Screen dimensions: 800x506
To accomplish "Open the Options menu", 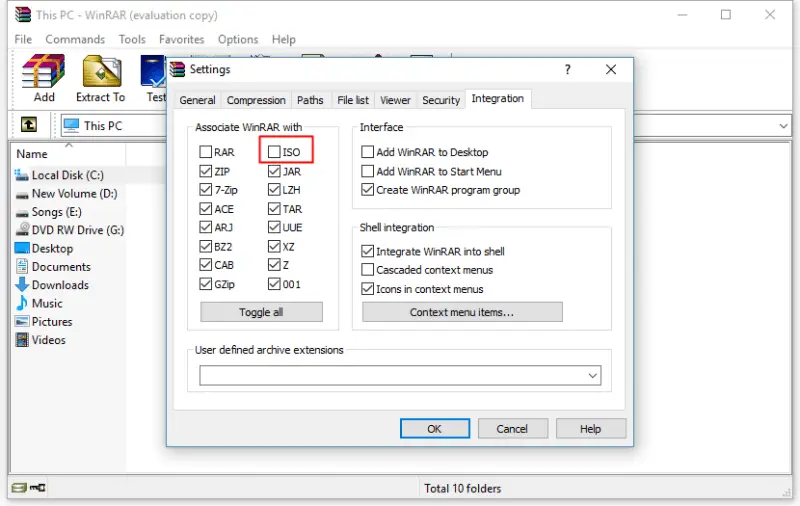I will 238,39.
